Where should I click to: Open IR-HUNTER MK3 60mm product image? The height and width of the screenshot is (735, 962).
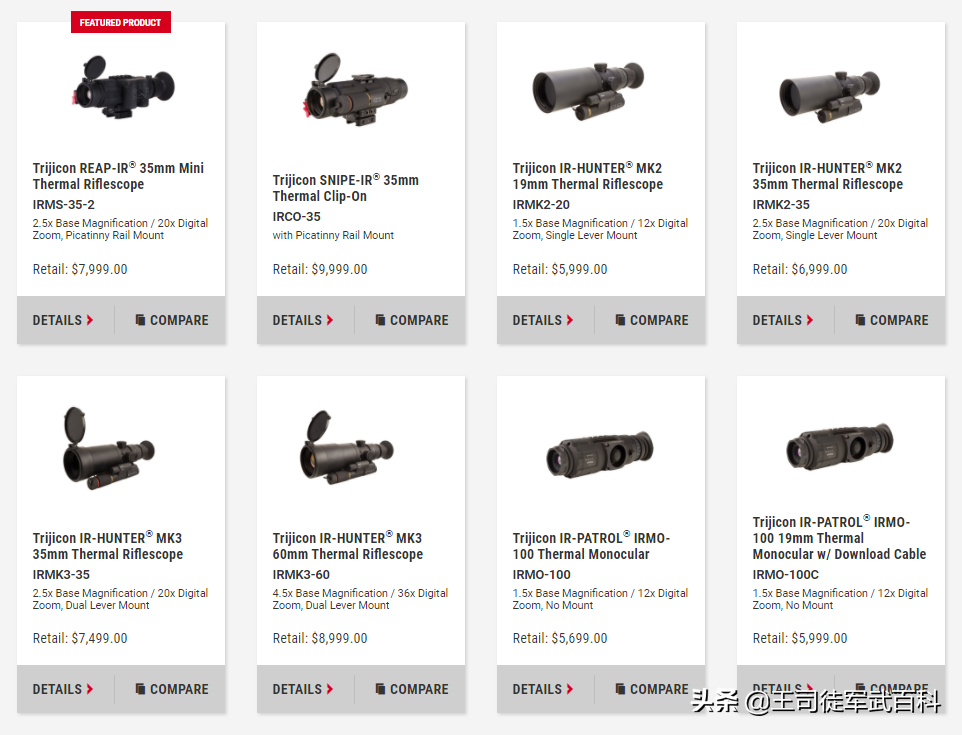347,447
